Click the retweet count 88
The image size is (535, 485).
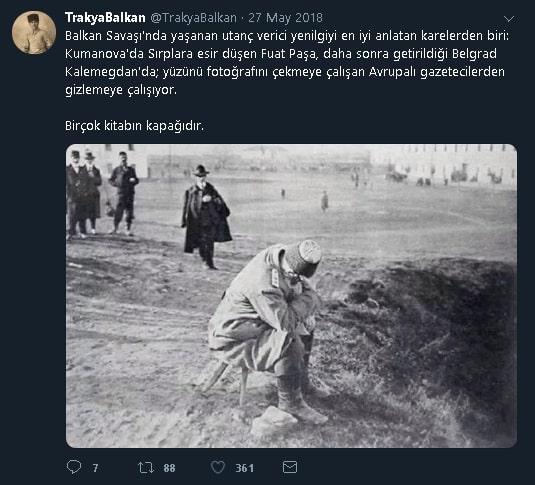coord(169,468)
